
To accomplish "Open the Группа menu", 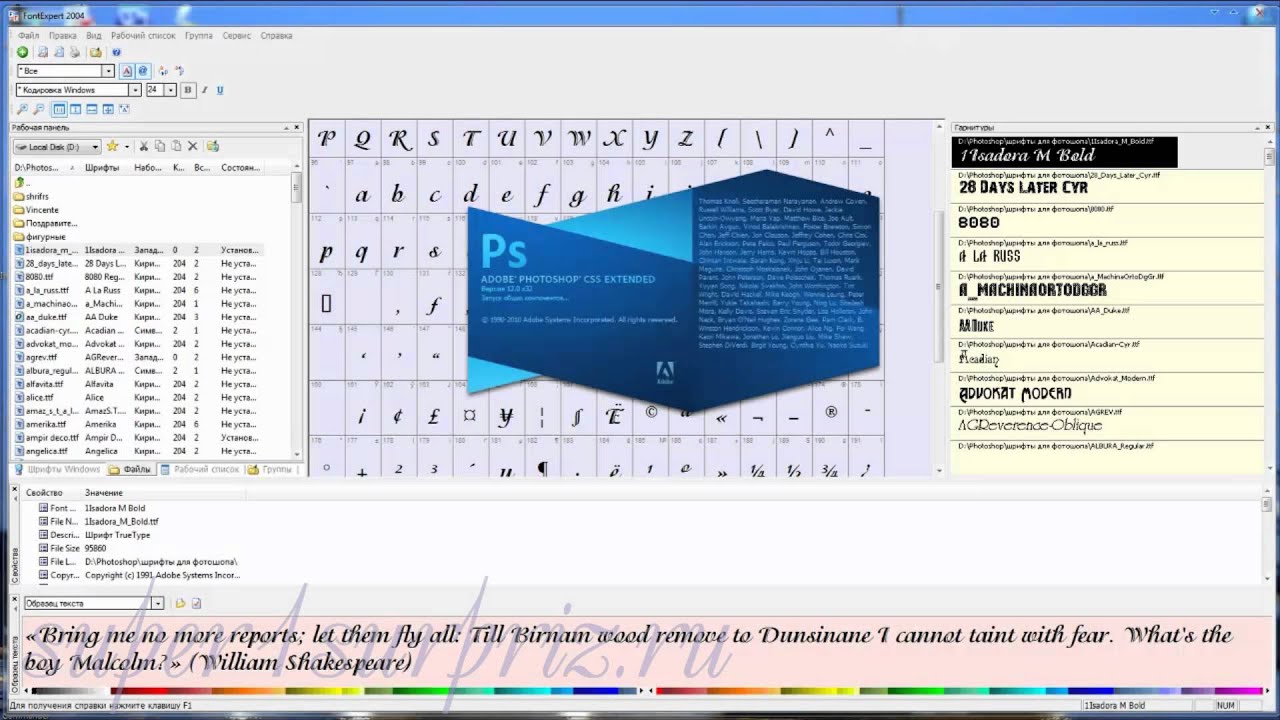I will tap(198, 35).
